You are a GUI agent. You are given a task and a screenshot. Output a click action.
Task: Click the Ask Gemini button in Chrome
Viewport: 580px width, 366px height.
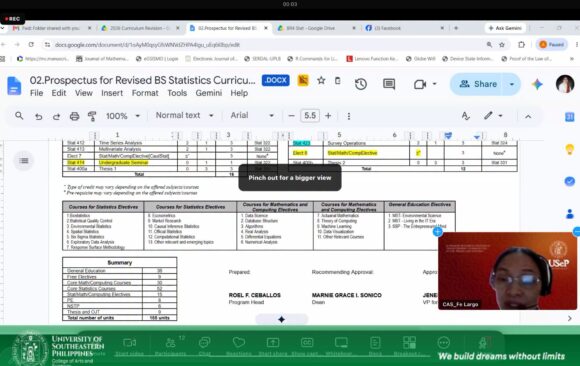(x=505, y=28)
